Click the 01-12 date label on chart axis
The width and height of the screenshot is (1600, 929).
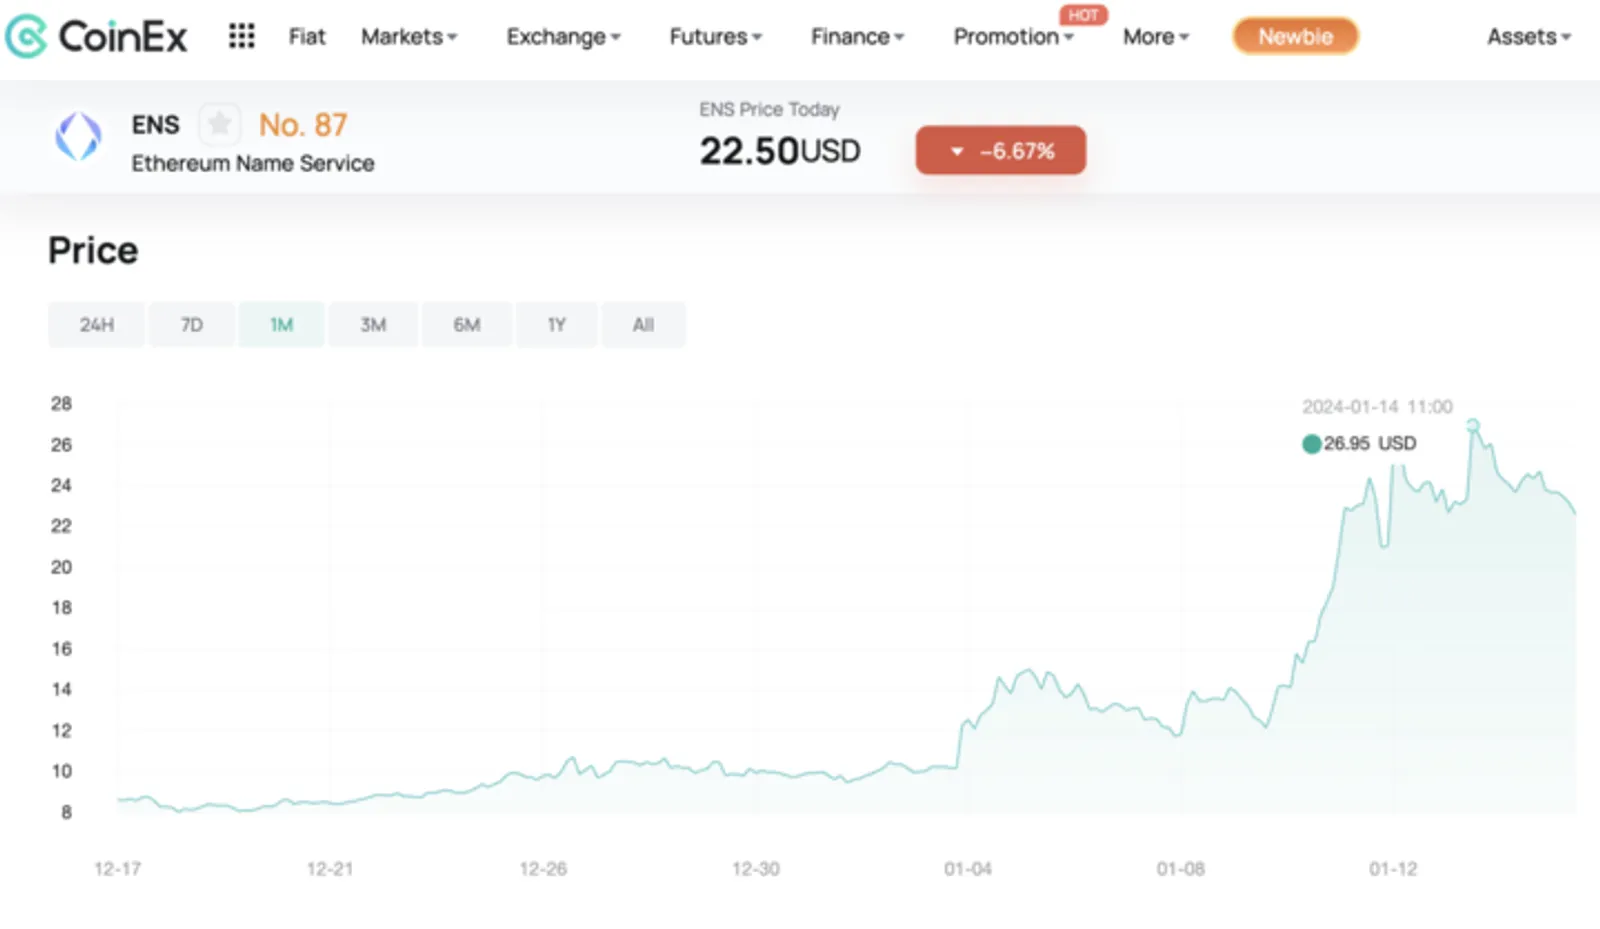point(1393,869)
